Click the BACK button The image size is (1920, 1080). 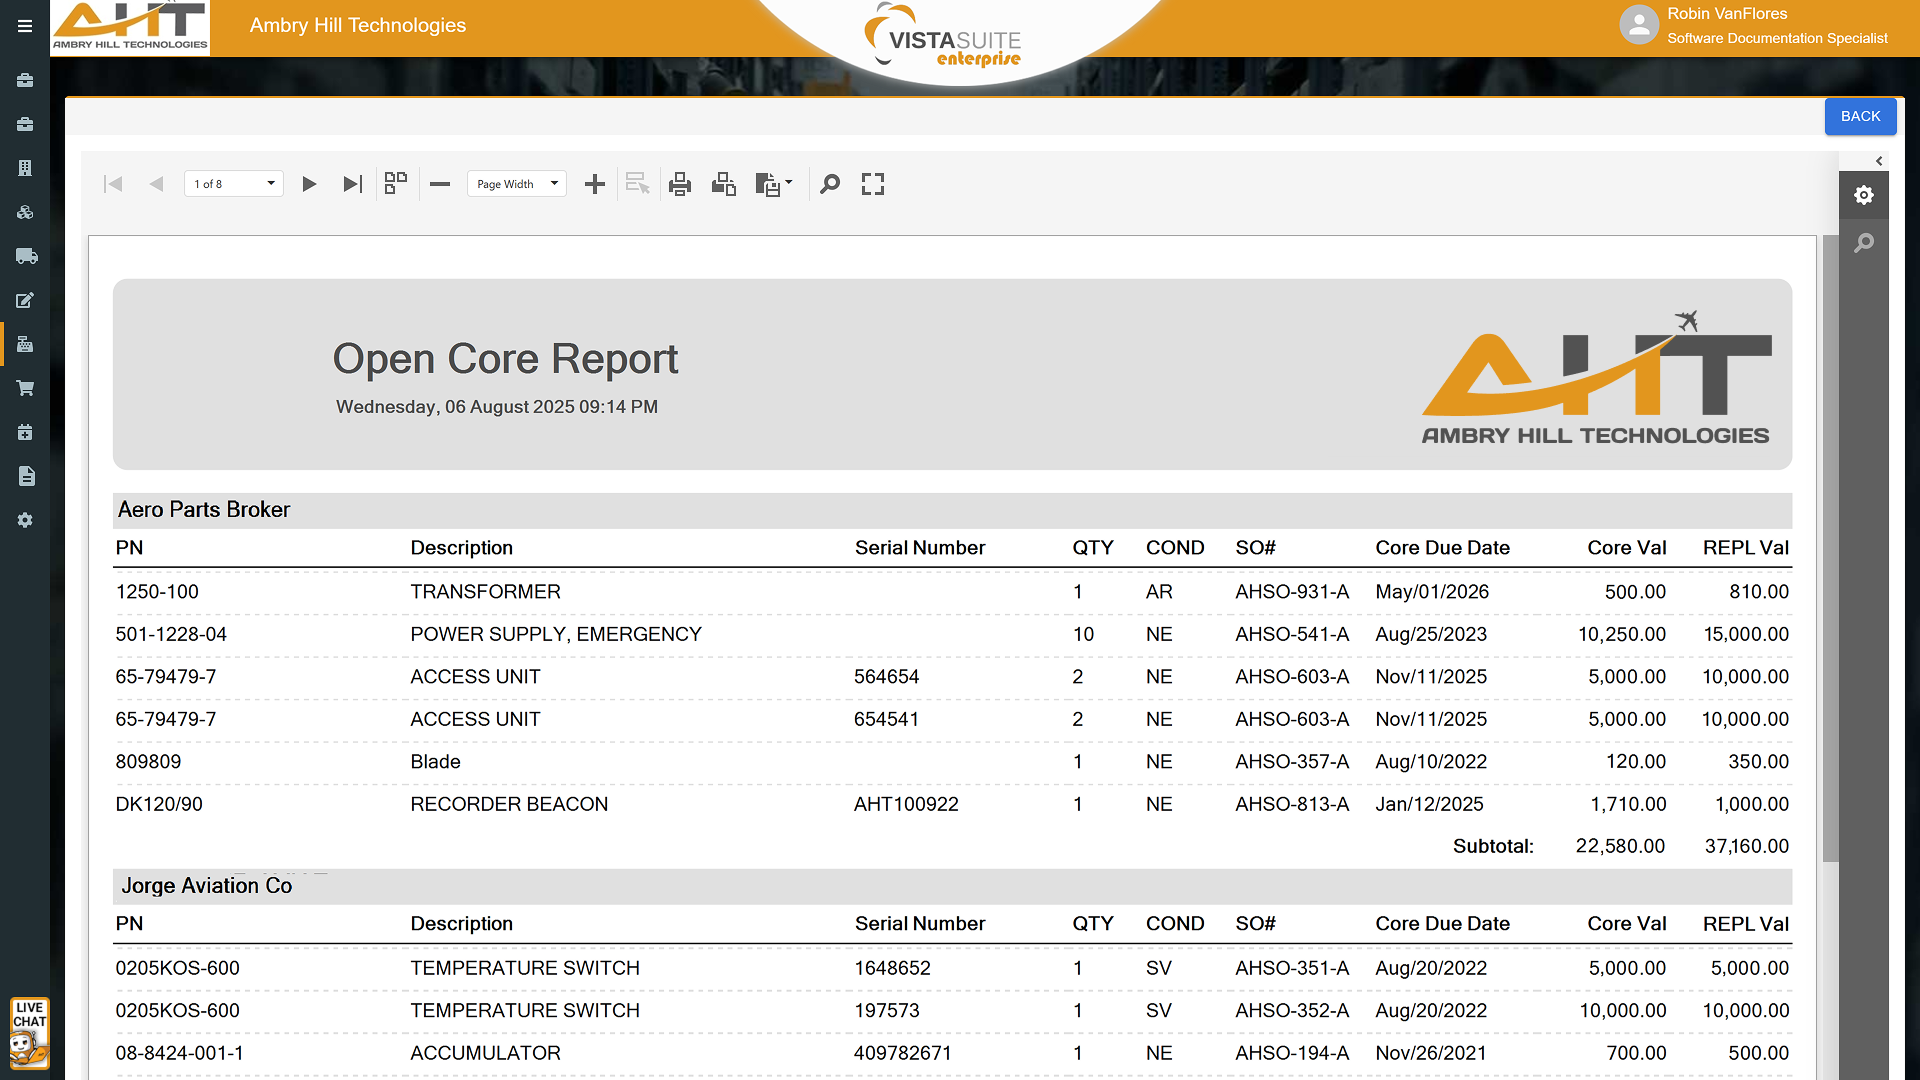click(x=1860, y=116)
